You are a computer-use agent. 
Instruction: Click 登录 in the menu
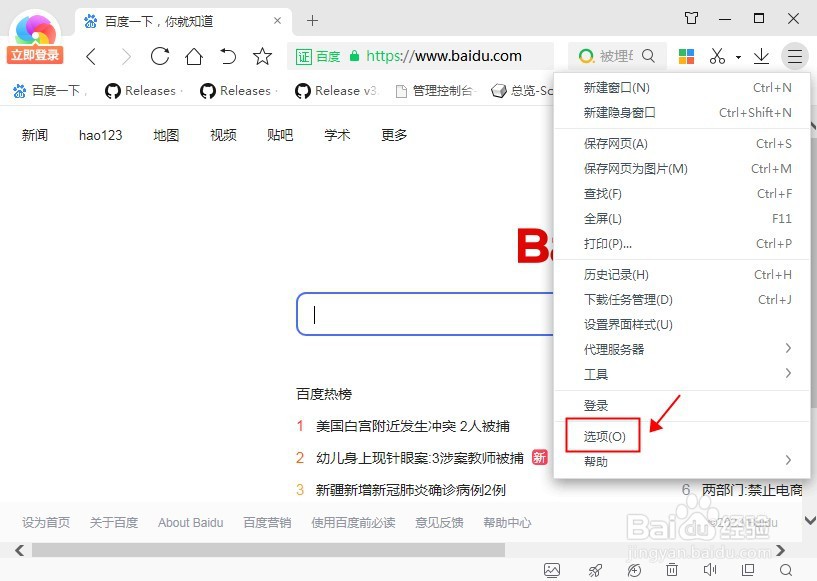coord(682,405)
